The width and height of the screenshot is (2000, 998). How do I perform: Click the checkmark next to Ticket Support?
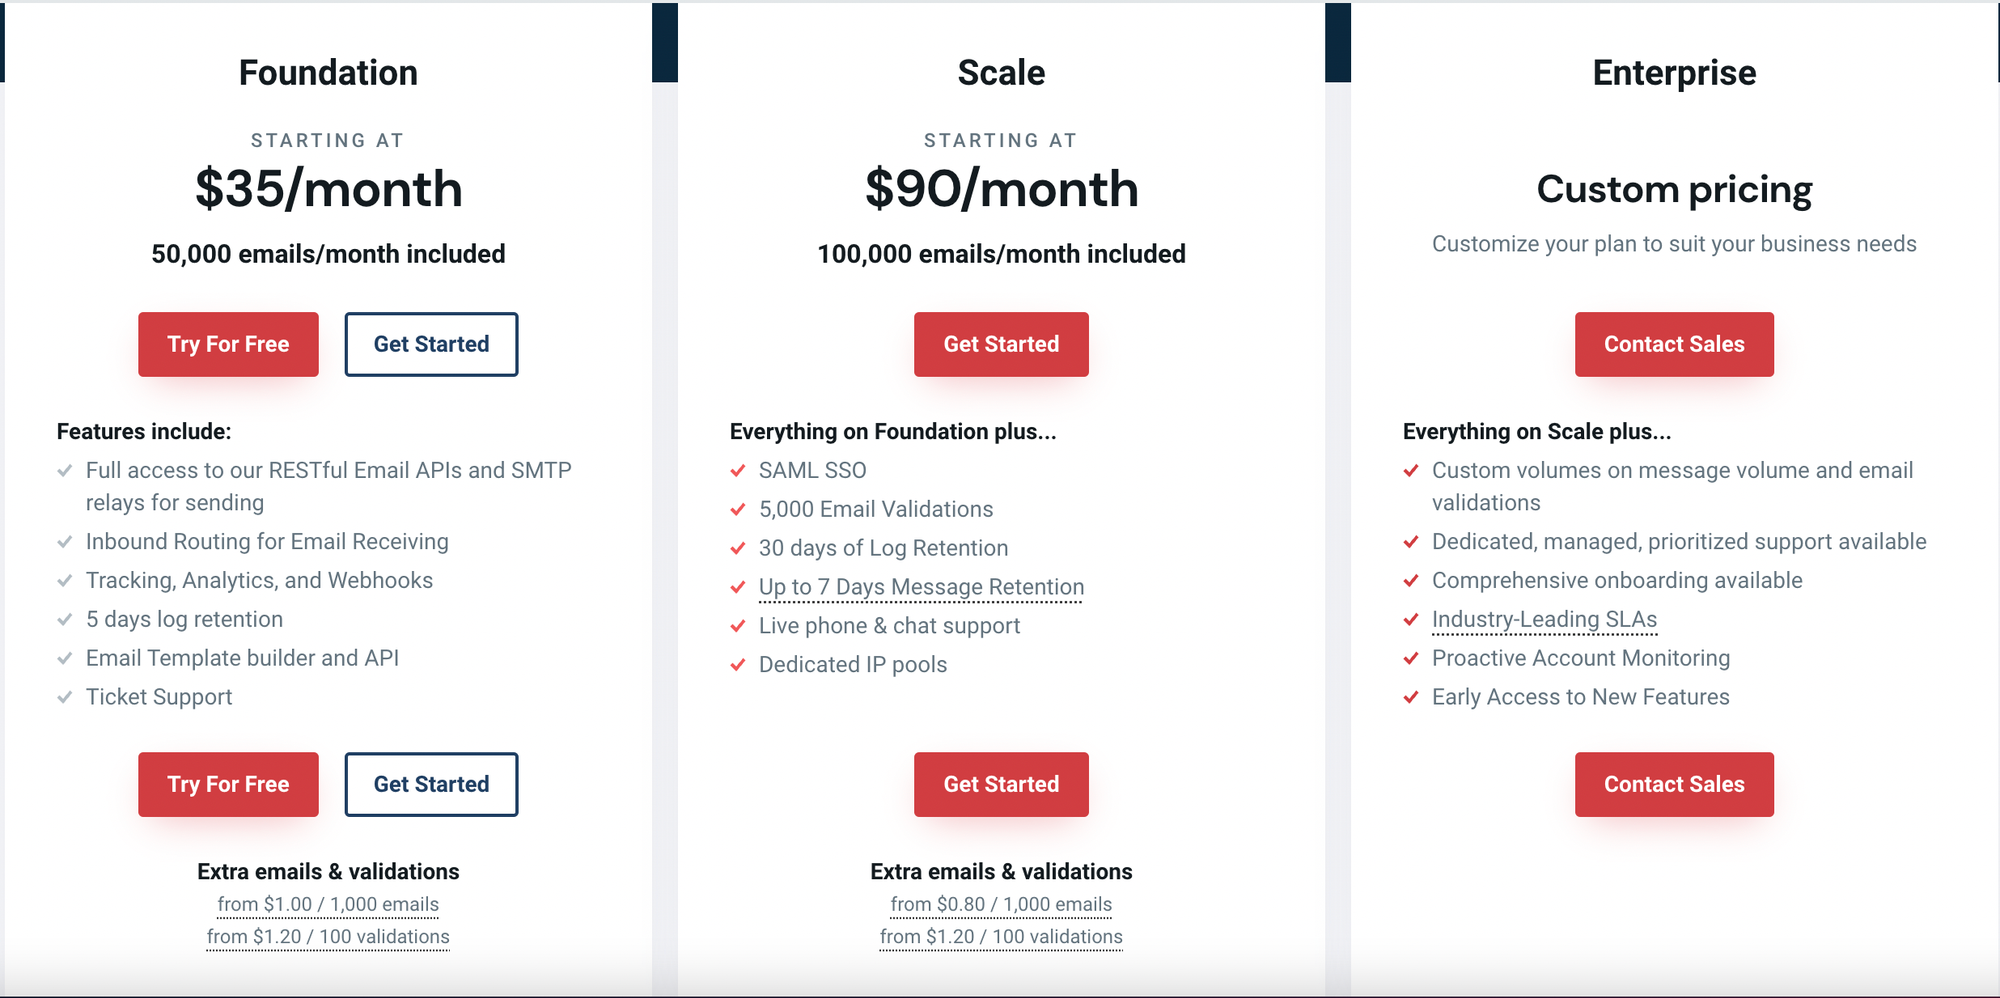pyautogui.click(x=66, y=697)
